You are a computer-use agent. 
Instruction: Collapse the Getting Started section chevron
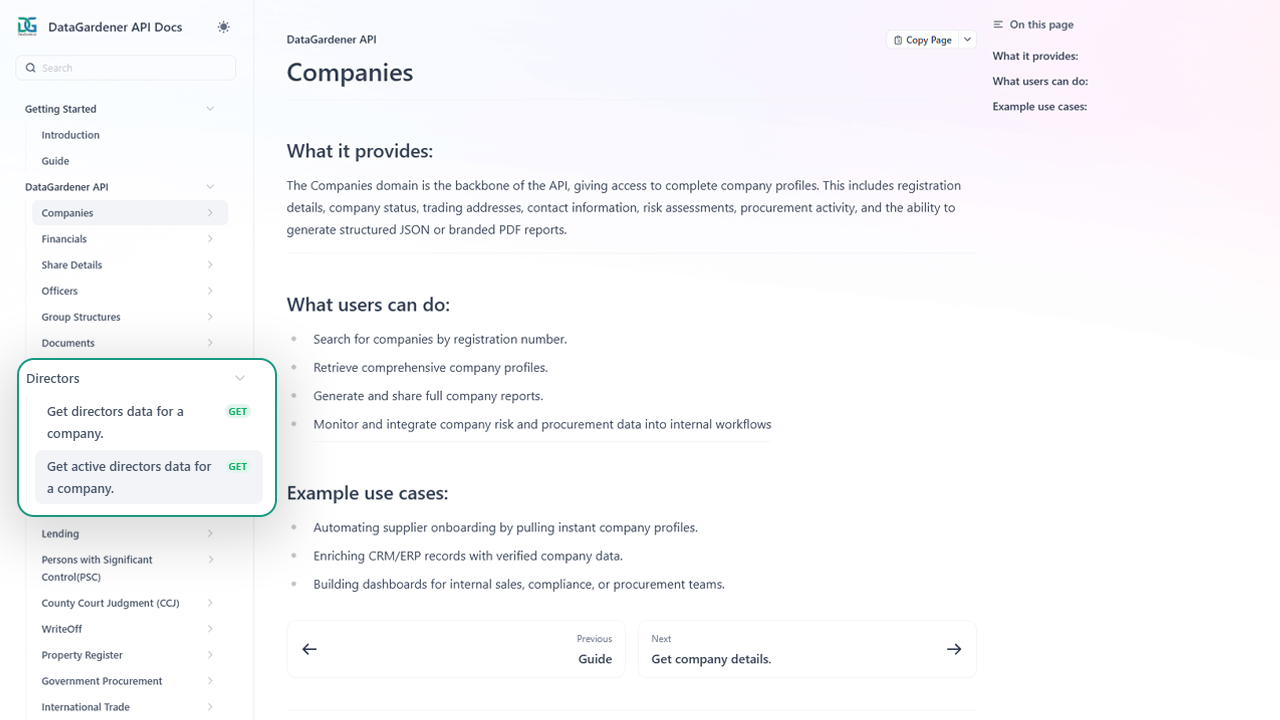click(x=210, y=109)
